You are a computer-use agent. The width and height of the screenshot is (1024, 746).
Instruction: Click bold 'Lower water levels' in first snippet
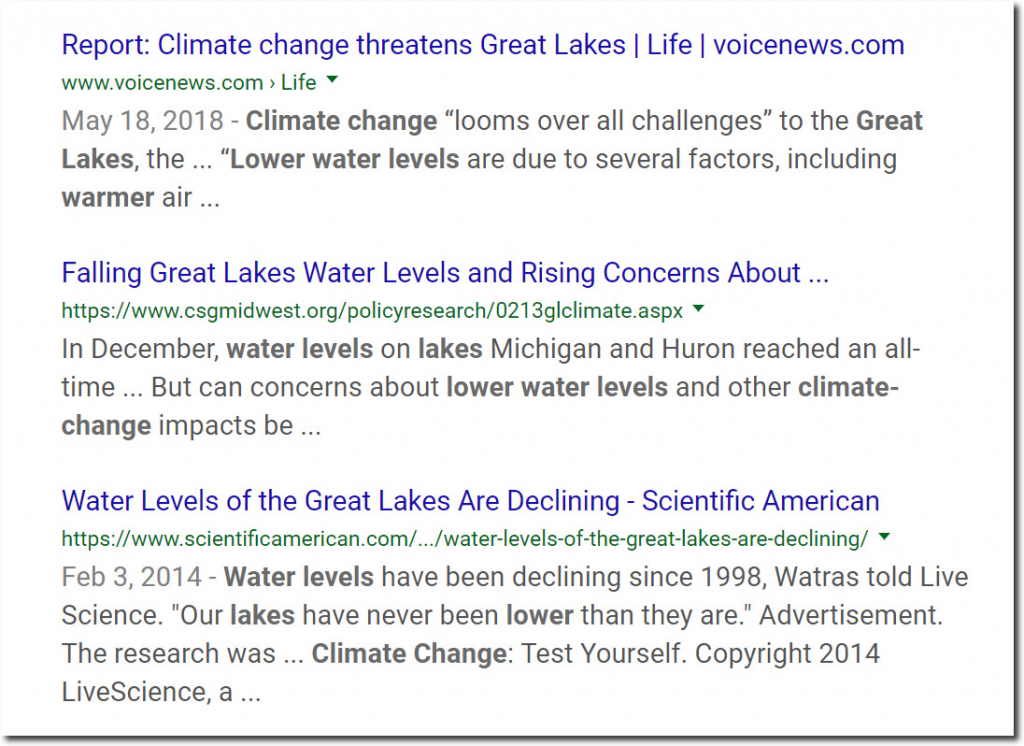[x=345, y=159]
